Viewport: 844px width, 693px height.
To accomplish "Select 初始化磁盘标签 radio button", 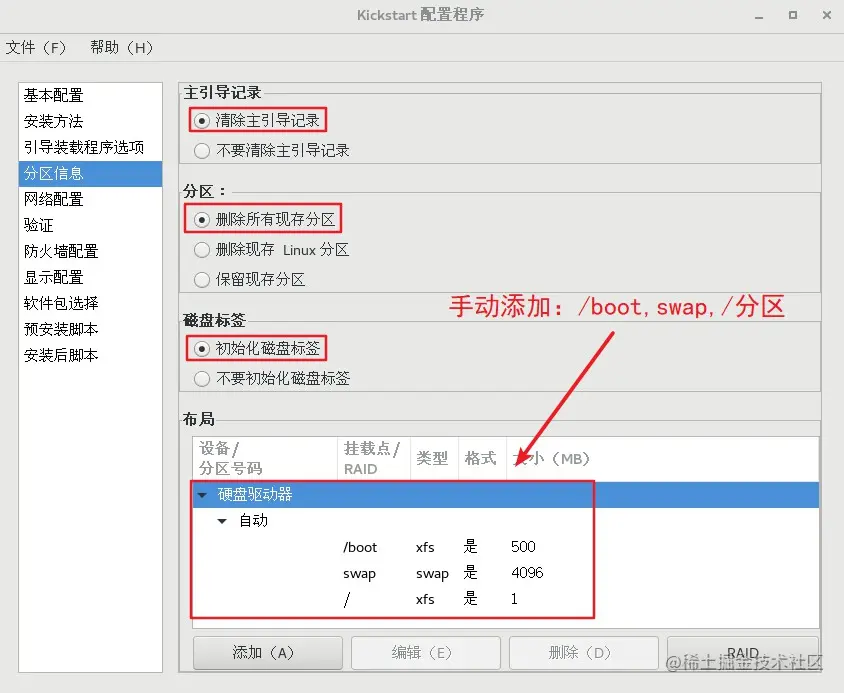I will click(x=202, y=349).
